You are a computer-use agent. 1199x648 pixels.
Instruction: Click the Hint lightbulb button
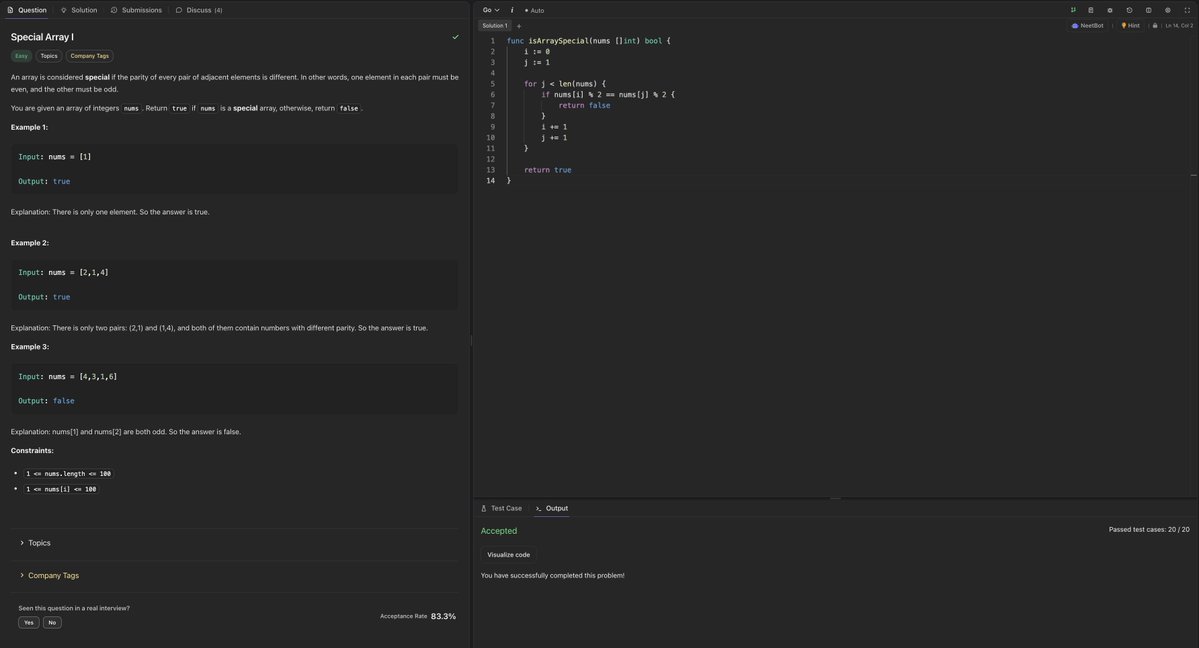pos(1130,26)
